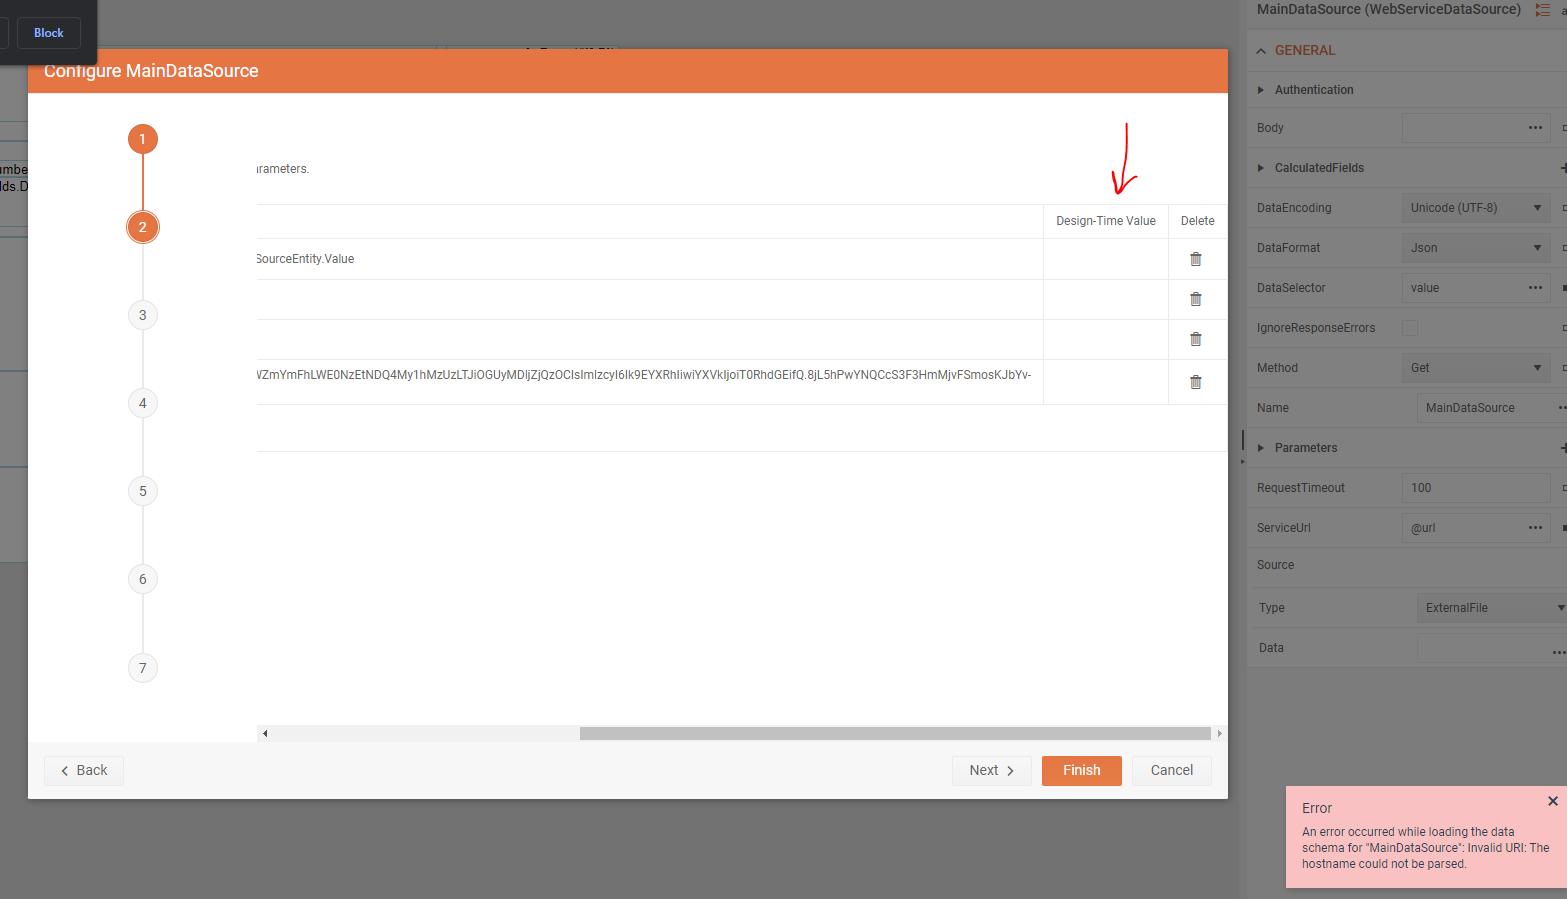Delete the bearer token row using trash icon

point(1196,381)
